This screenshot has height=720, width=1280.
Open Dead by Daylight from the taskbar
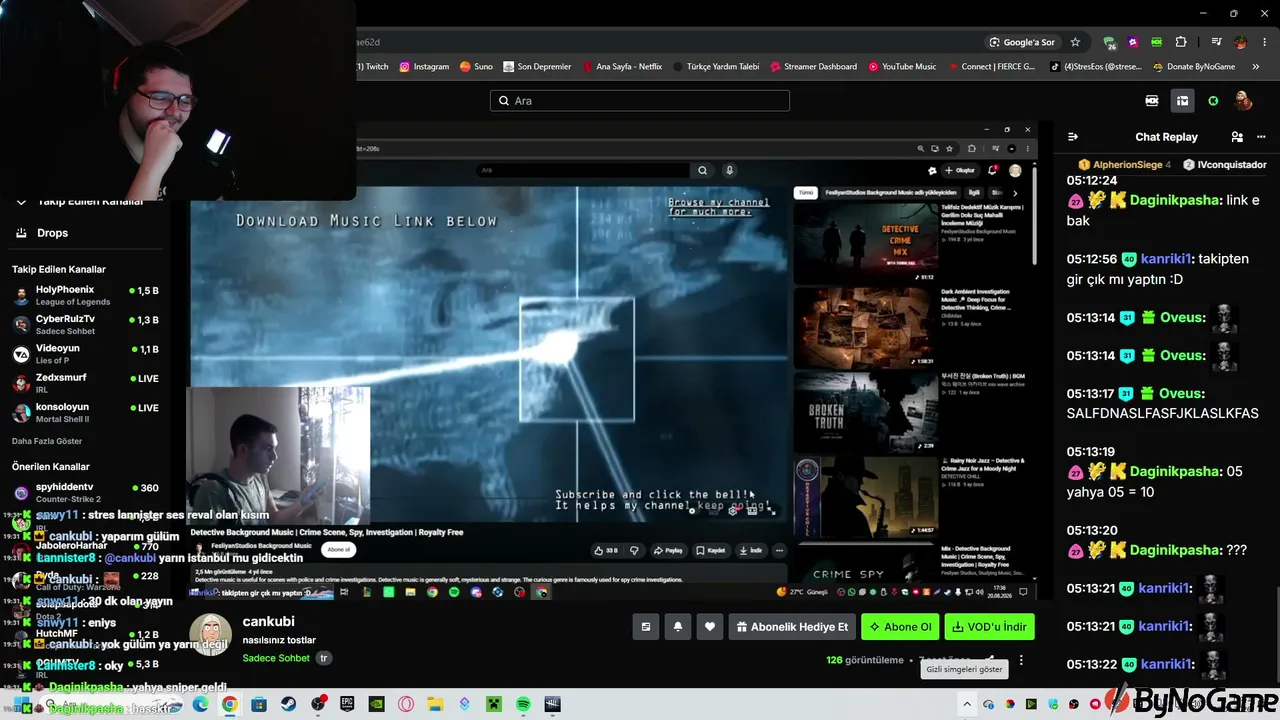pyautogui.click(x=552, y=705)
